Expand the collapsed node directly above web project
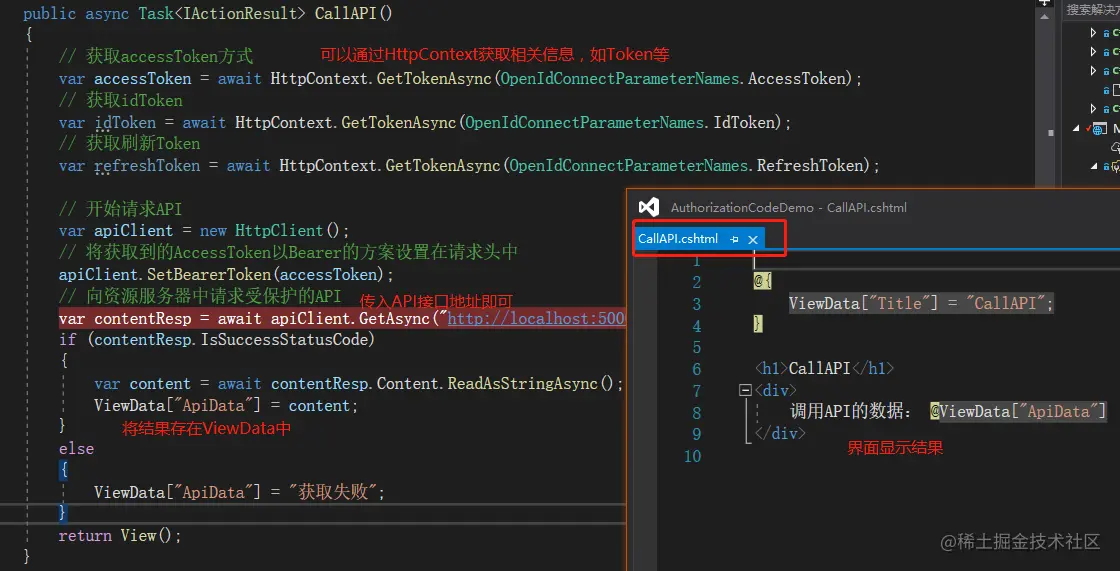The width and height of the screenshot is (1120, 571). coord(1093,109)
